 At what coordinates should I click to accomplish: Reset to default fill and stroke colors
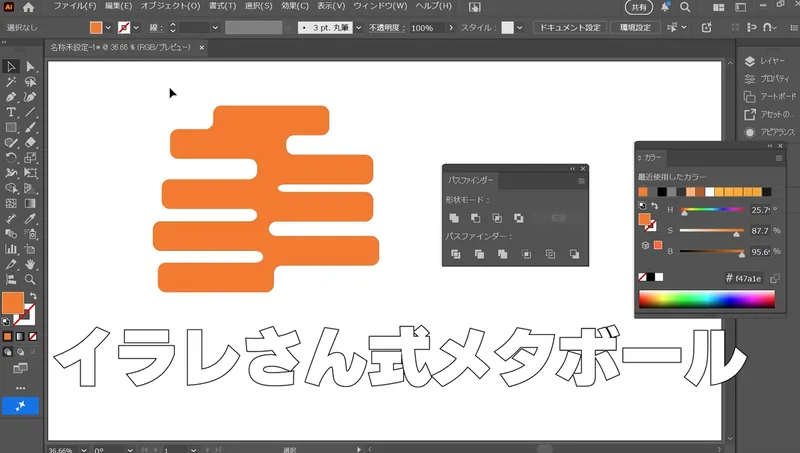tap(642, 206)
